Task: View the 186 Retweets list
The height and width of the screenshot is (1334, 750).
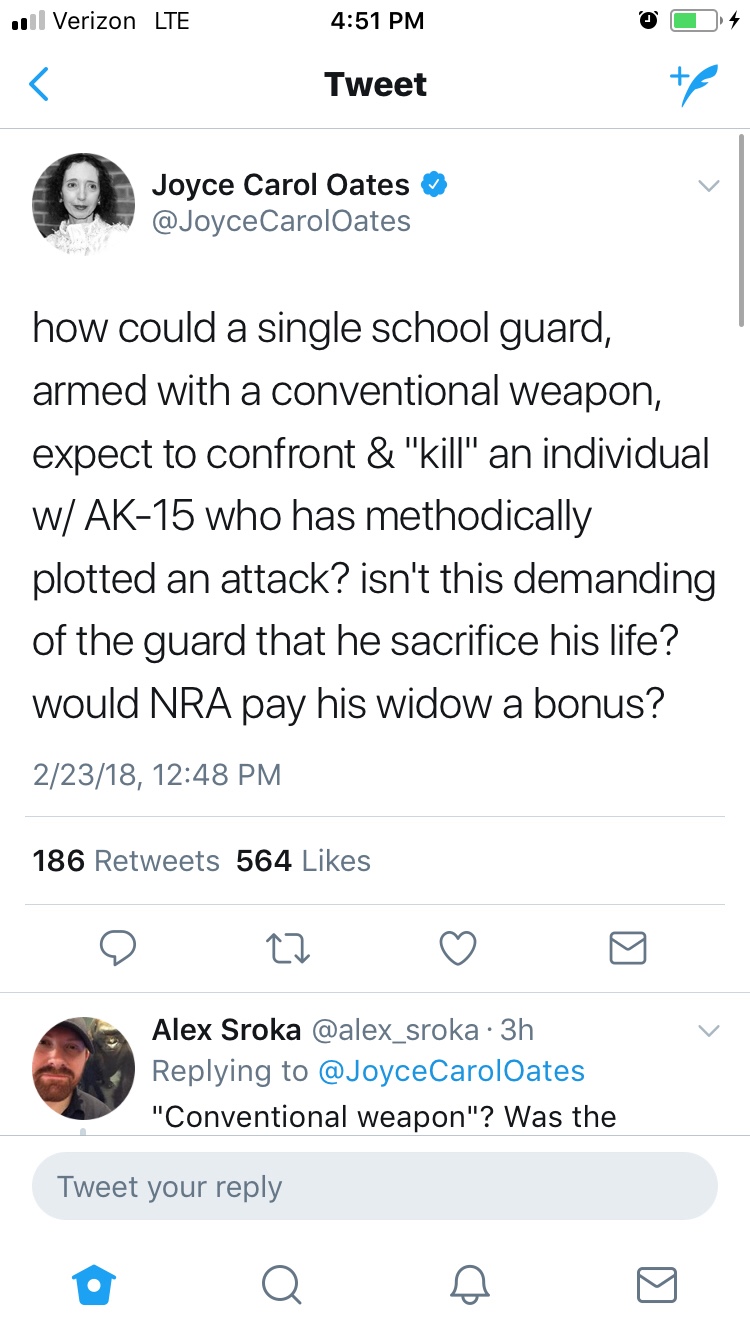Action: click(x=126, y=861)
